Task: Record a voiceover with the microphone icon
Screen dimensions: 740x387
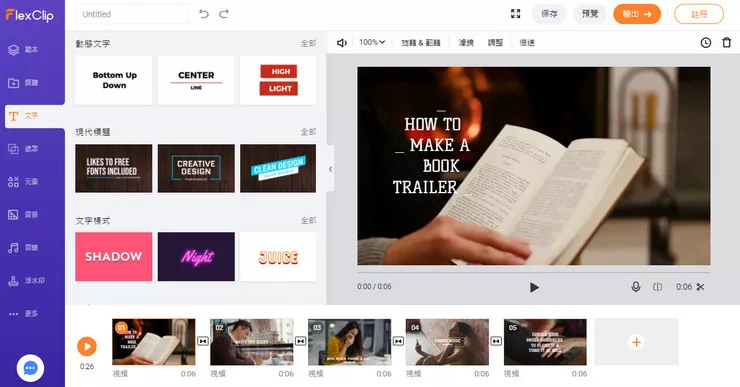Action: (636, 287)
